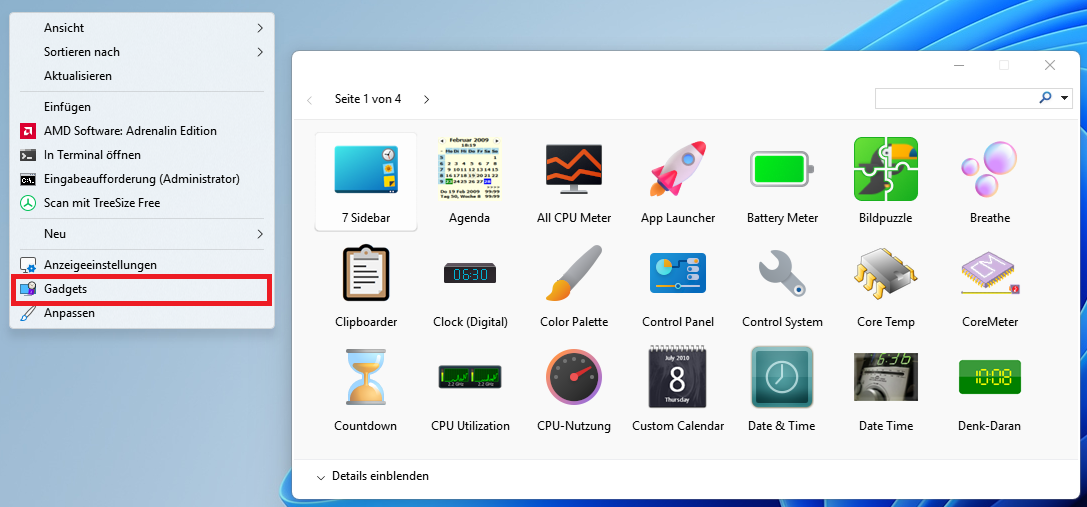1087x507 pixels.
Task: Choose Scan mit TreeSize Free
Action: click(142, 203)
